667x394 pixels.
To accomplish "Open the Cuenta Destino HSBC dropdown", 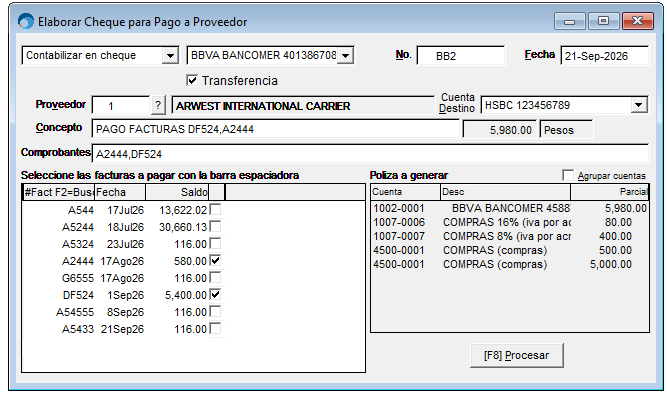I will 639,105.
